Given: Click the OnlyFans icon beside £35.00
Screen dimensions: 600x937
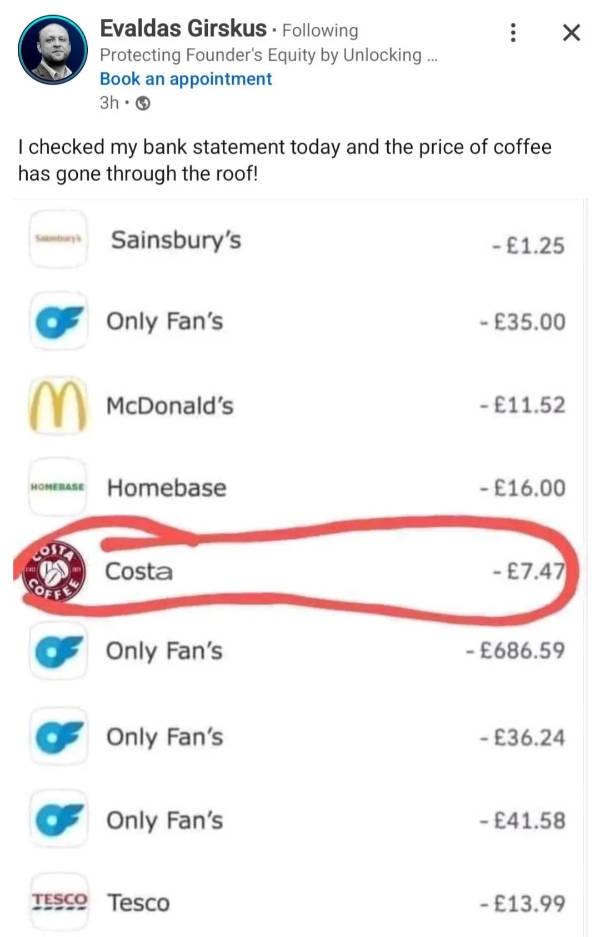Looking at the screenshot, I should pos(58,321).
